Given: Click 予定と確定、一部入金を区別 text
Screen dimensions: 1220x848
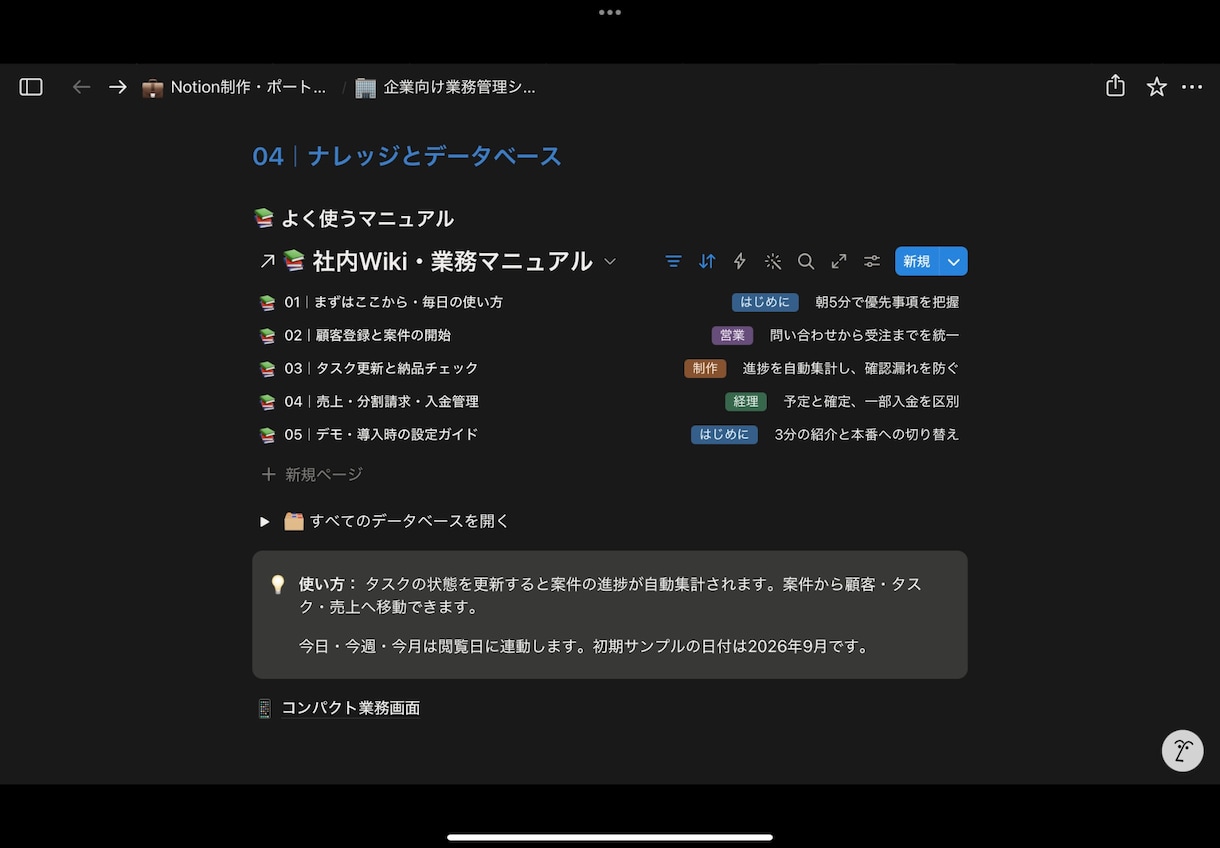Looking at the screenshot, I should pyautogui.click(x=872, y=401).
